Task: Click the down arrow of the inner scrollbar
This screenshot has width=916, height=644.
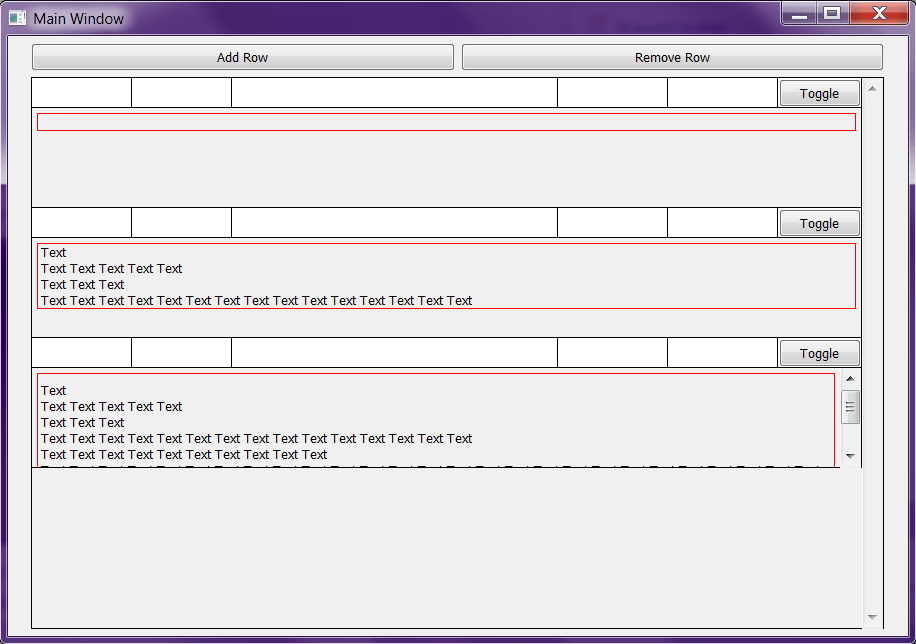Action: pyautogui.click(x=850, y=456)
